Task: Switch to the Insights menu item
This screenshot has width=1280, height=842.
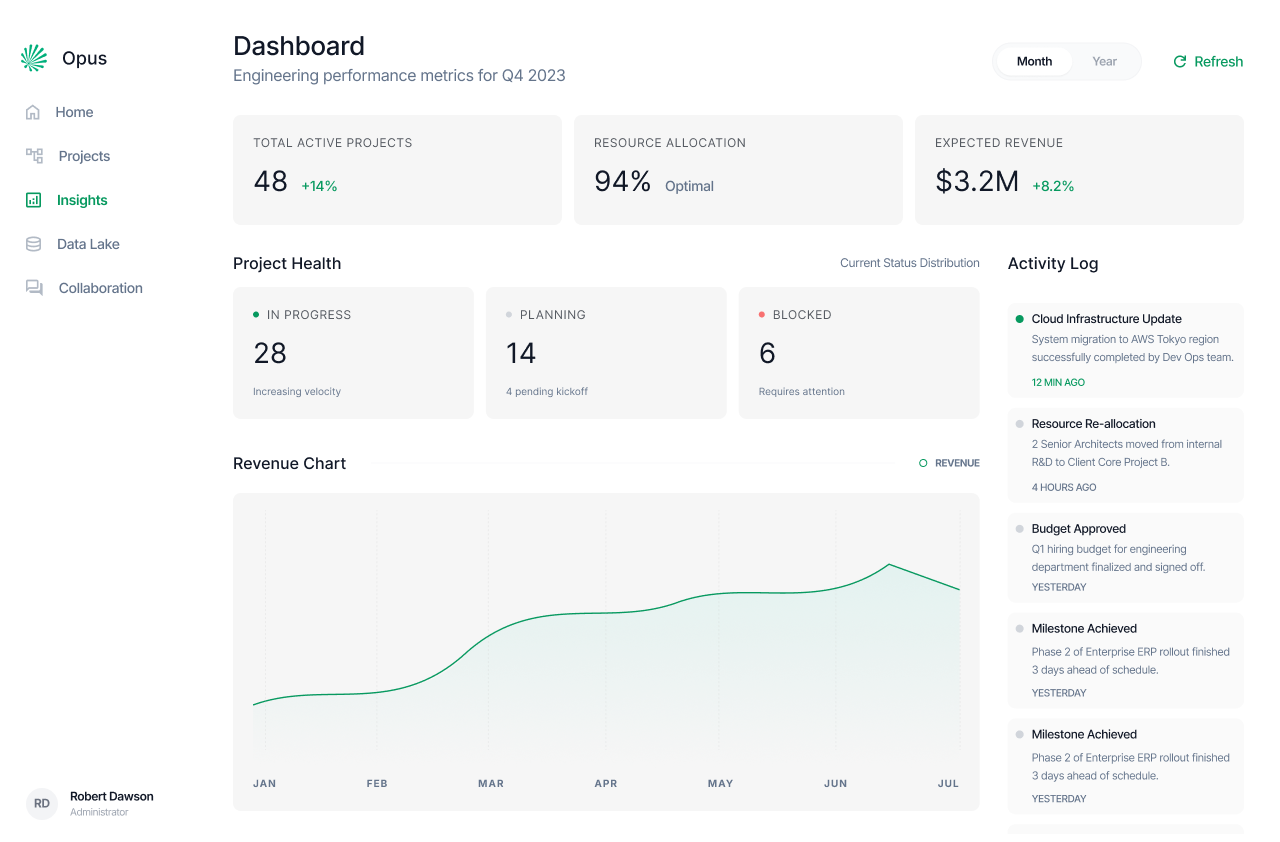Action: 80,200
